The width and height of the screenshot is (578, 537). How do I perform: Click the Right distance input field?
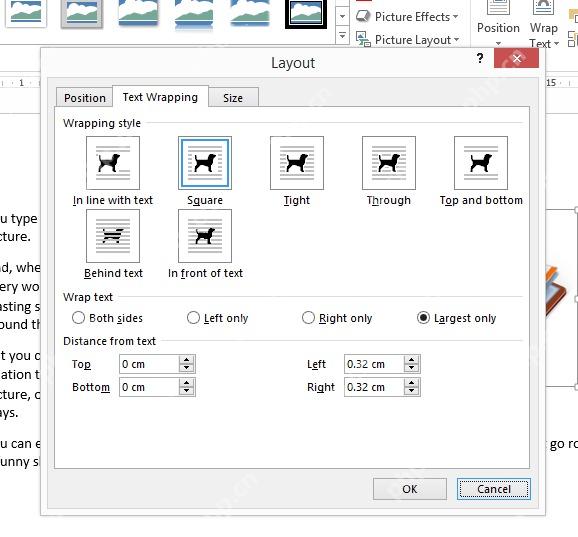coord(375,387)
